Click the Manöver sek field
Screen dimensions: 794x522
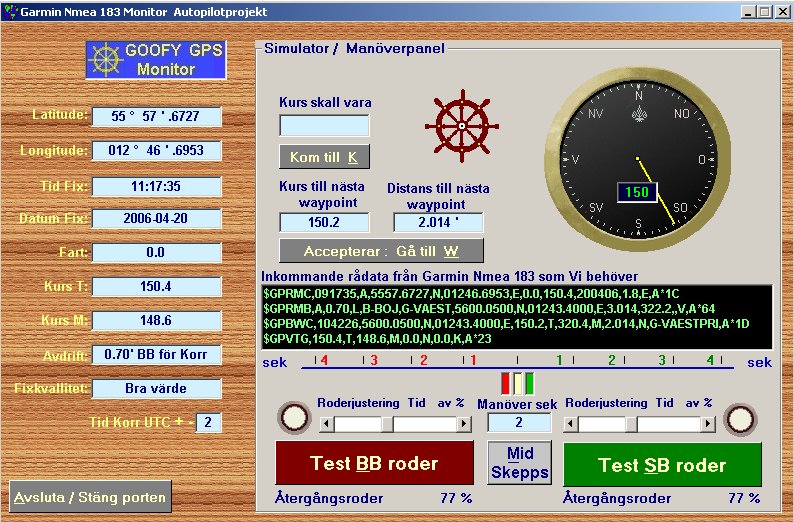pyautogui.click(x=519, y=422)
